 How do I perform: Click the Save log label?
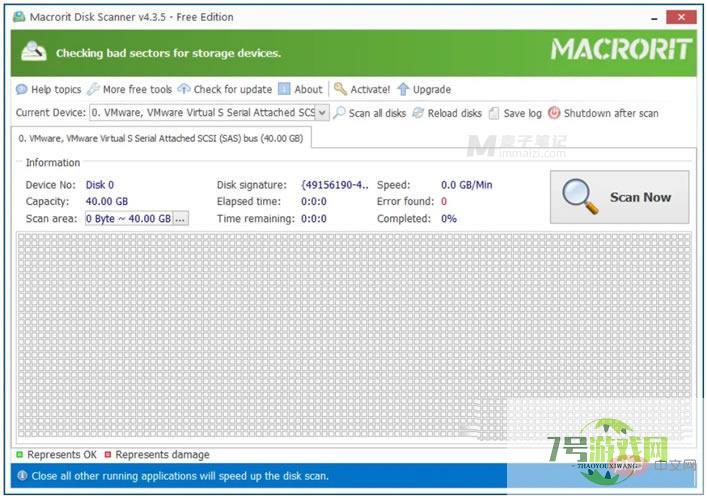click(x=523, y=113)
